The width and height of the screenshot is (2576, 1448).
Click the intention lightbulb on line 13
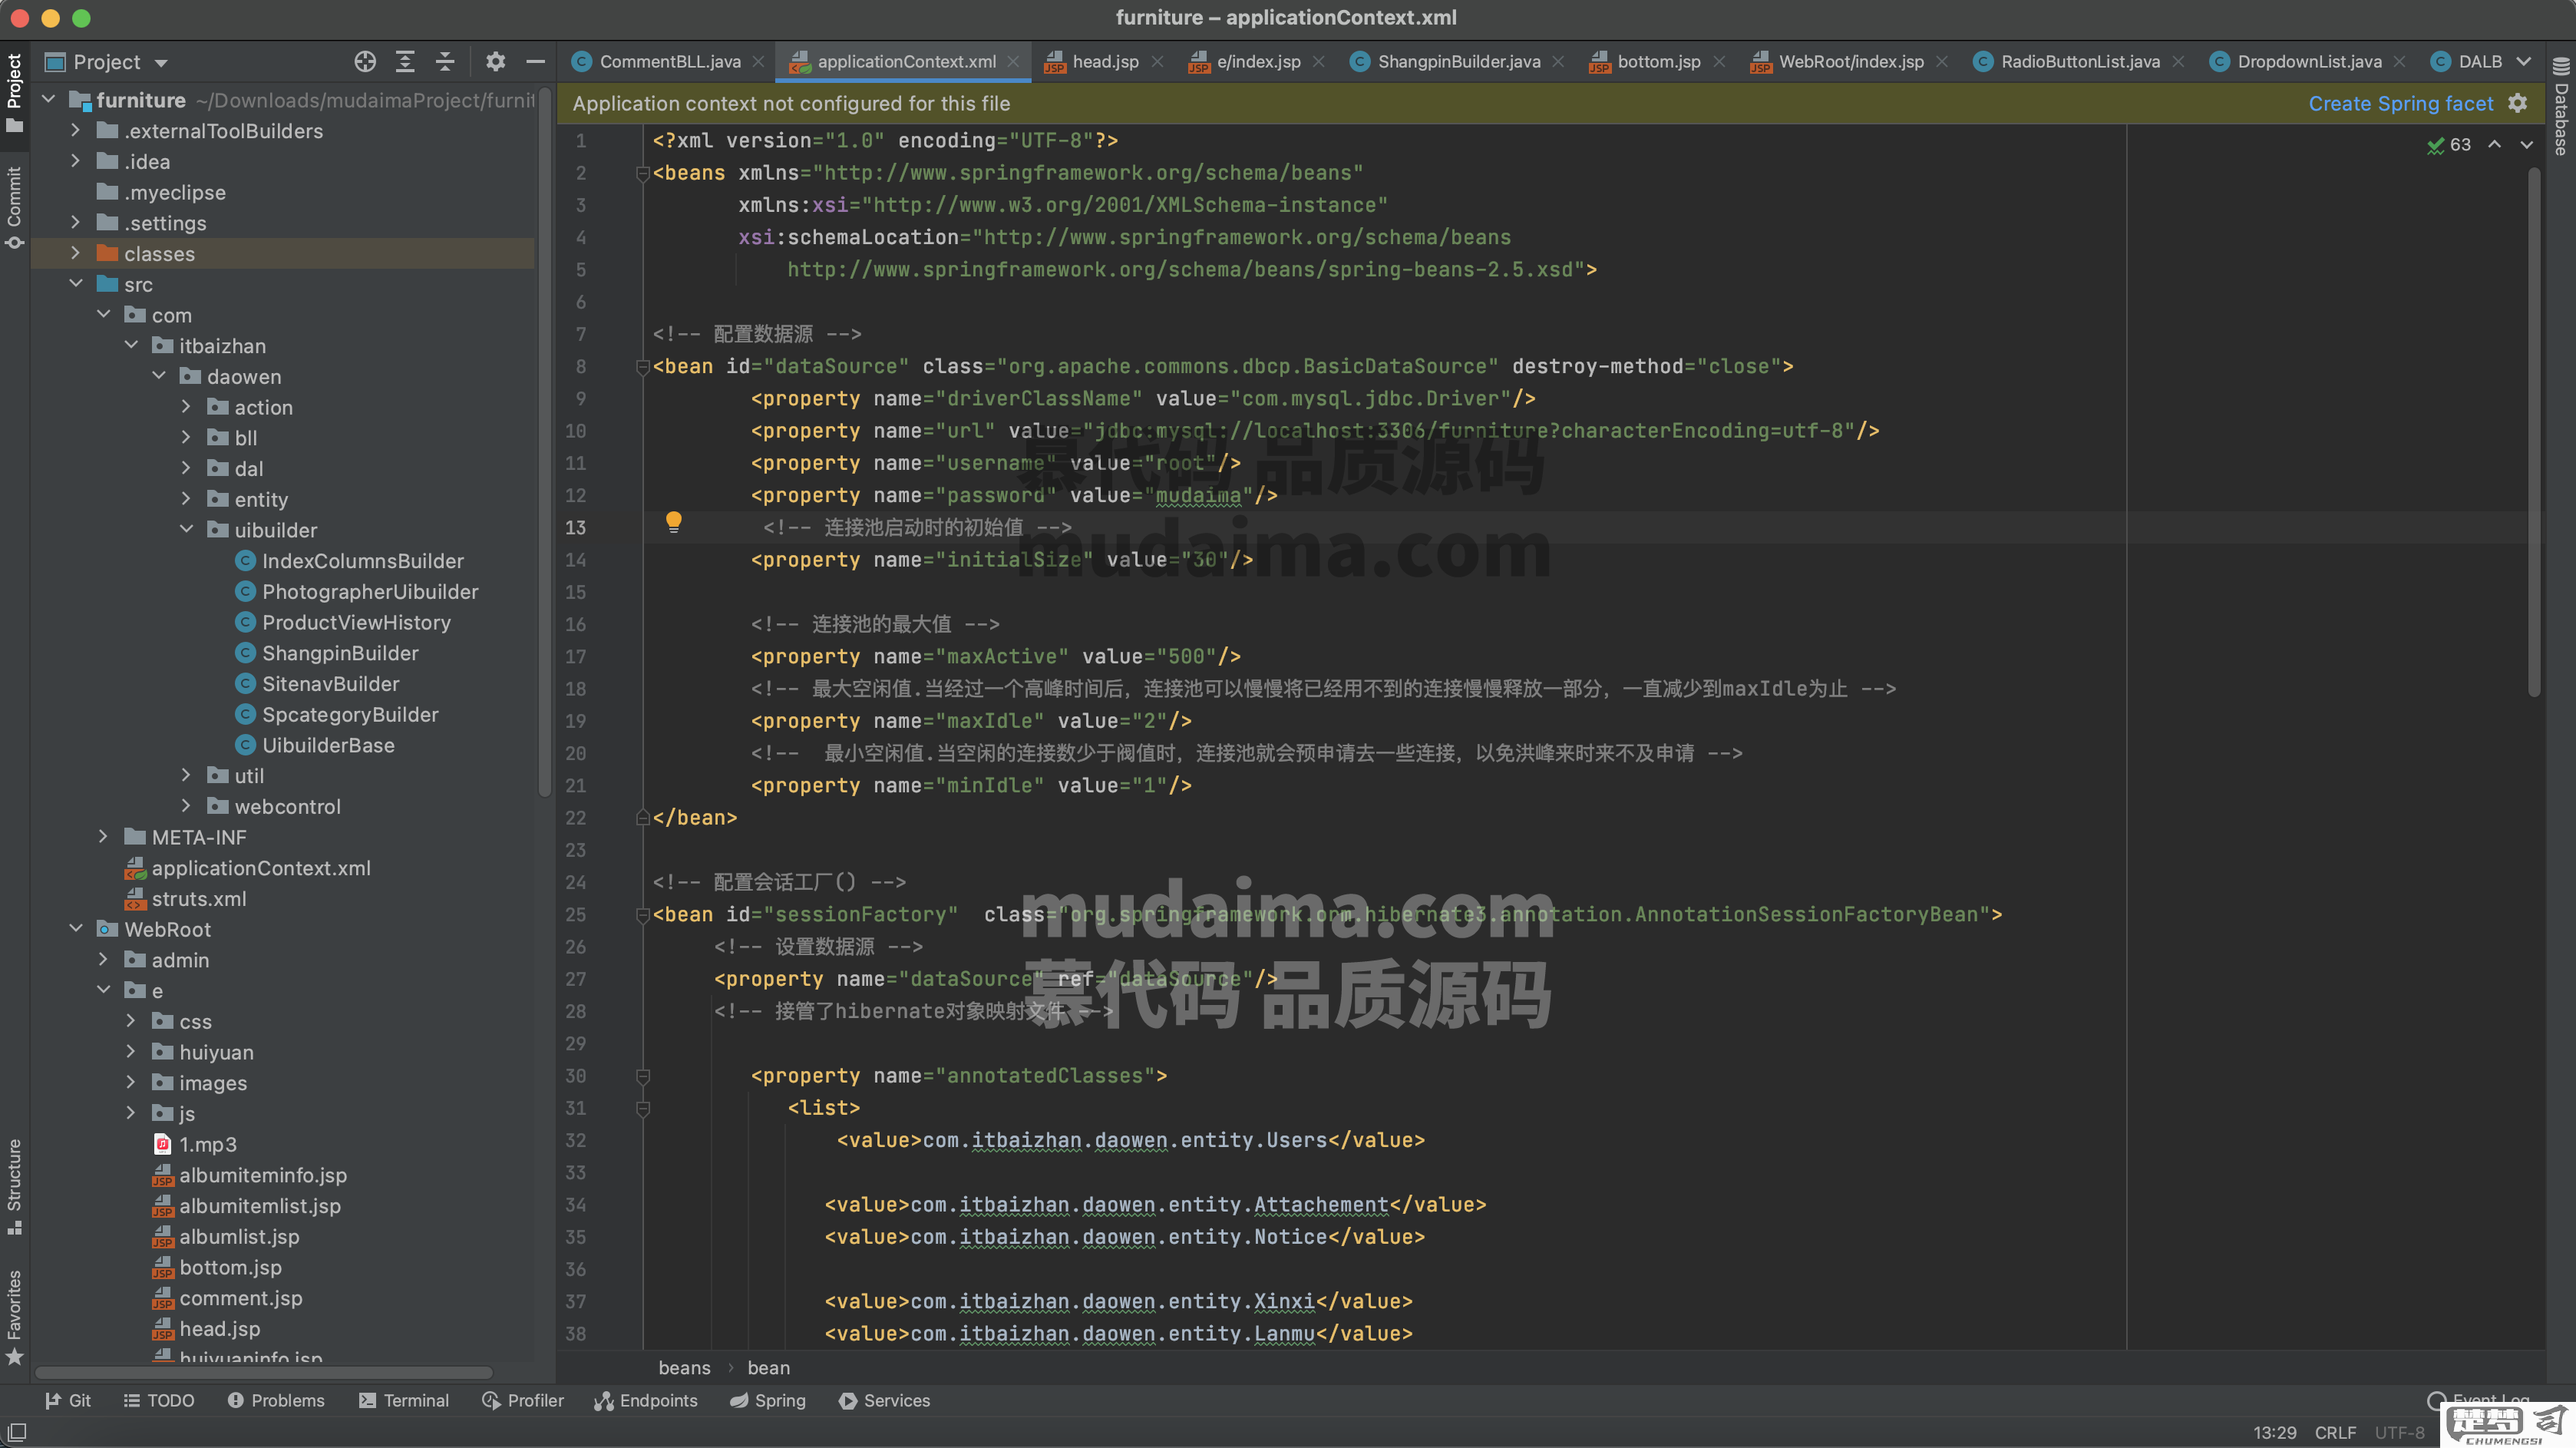click(674, 521)
